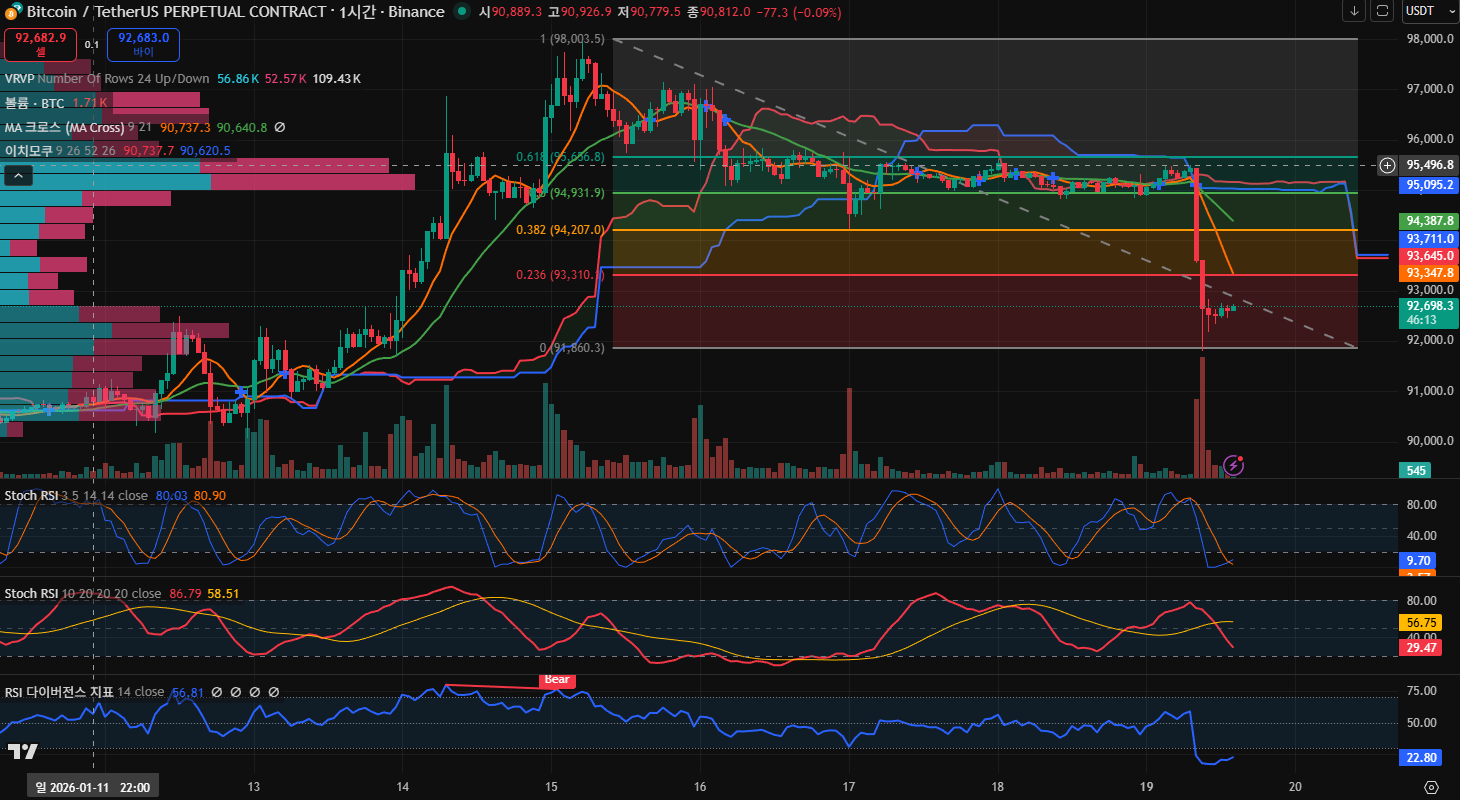
Task: Select the MA 크로스 (MA Cross) indicator legend
Action: click(x=64, y=127)
